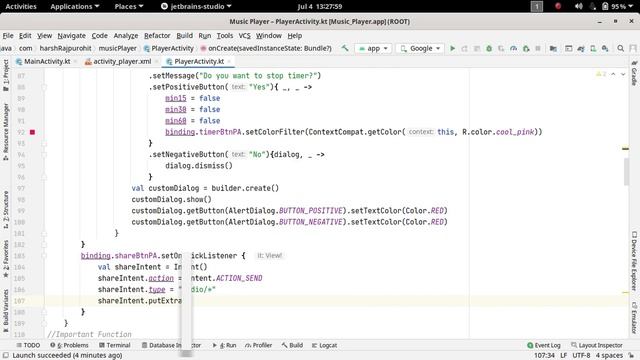Open the Applications menu in top bar
640x360 pixels.
point(75,6)
